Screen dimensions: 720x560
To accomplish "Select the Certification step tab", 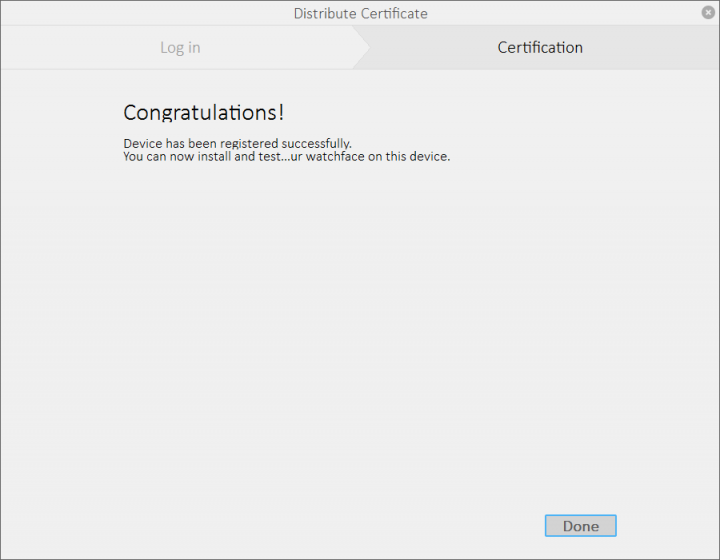I will (540, 48).
